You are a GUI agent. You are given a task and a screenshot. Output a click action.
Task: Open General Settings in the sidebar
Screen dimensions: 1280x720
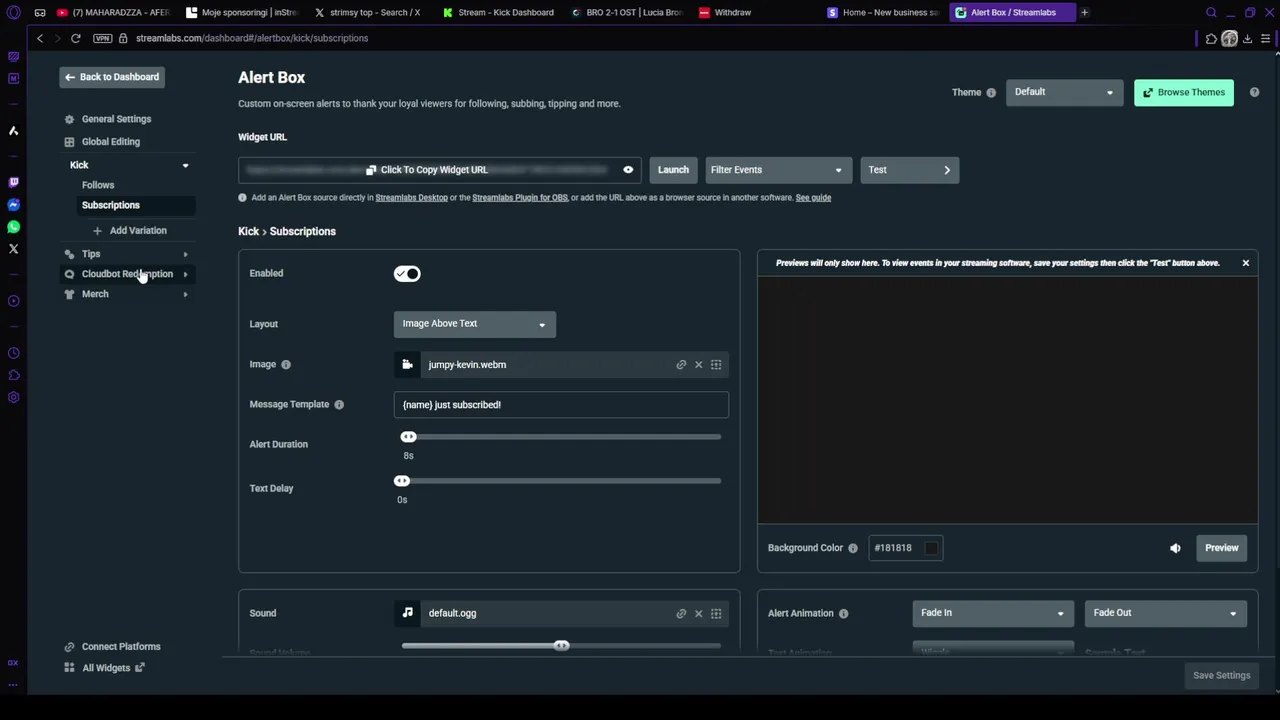click(x=116, y=119)
